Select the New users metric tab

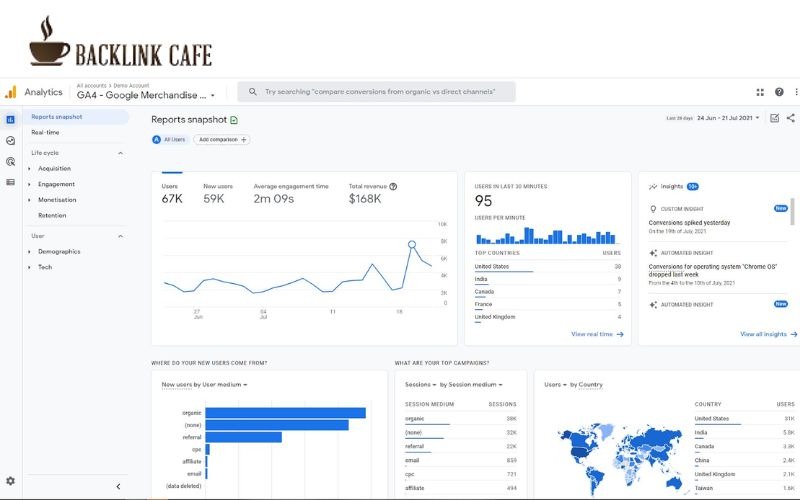pyautogui.click(x=218, y=194)
